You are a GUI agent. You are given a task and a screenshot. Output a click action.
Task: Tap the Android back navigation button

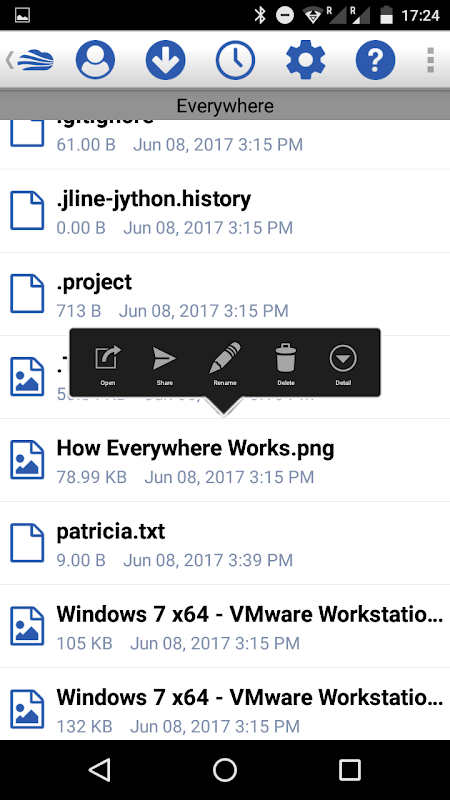tap(99, 769)
